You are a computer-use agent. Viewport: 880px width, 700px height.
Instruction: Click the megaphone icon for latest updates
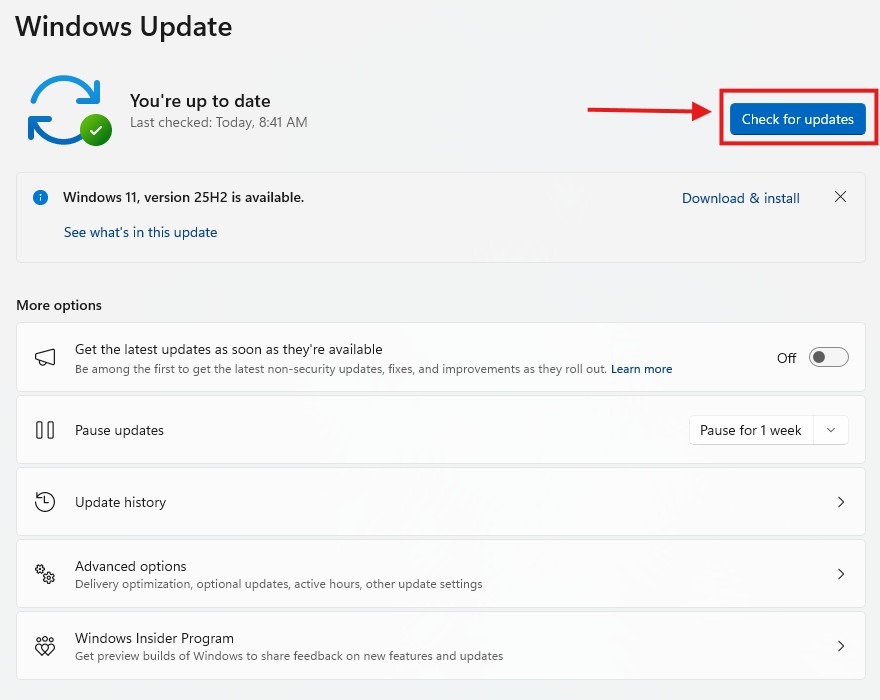(45, 358)
